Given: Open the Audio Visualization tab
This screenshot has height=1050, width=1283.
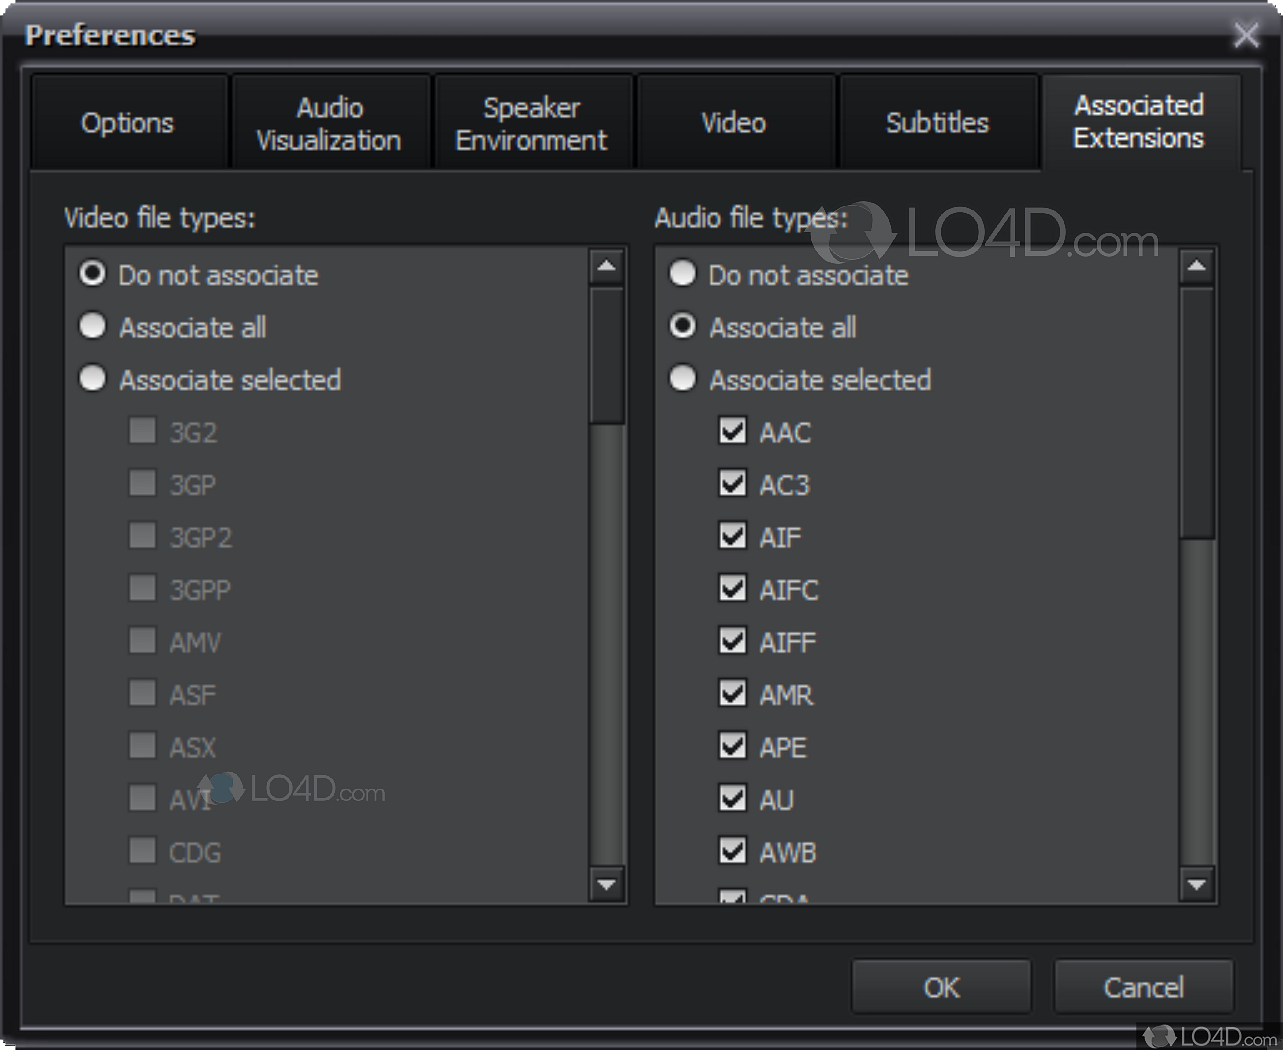Looking at the screenshot, I should 330,122.
